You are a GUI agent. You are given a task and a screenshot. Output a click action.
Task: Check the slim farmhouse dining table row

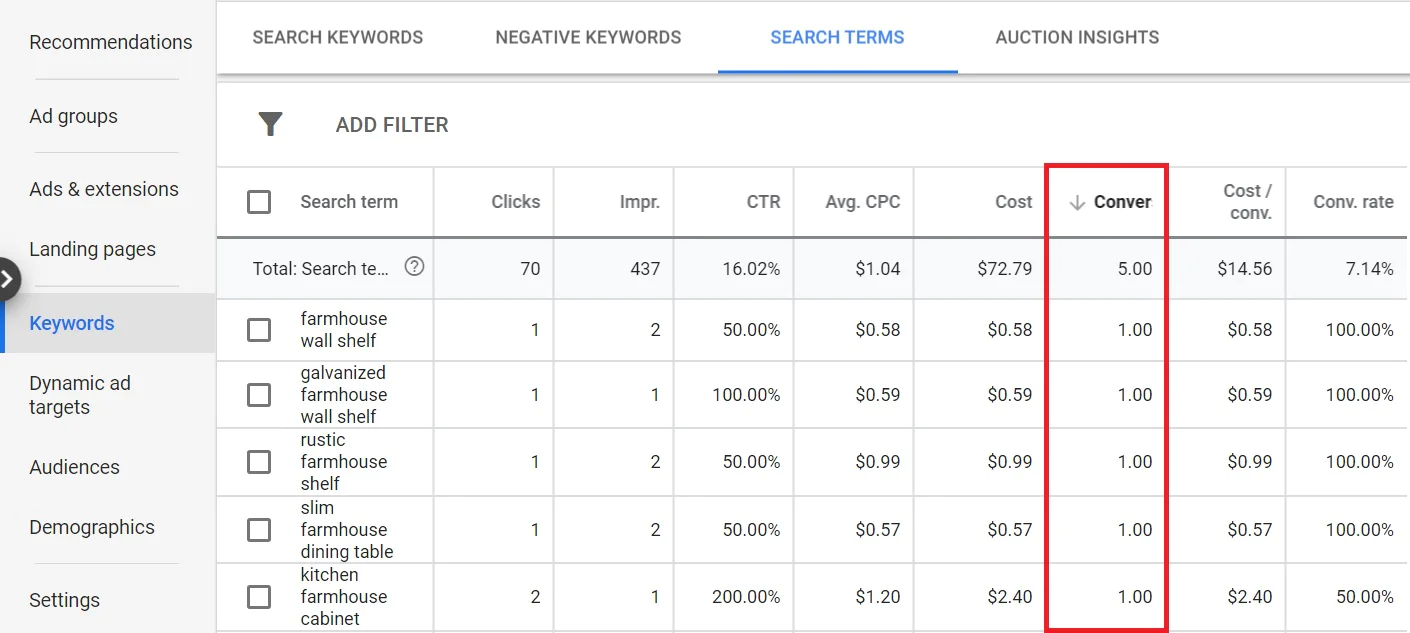259,529
